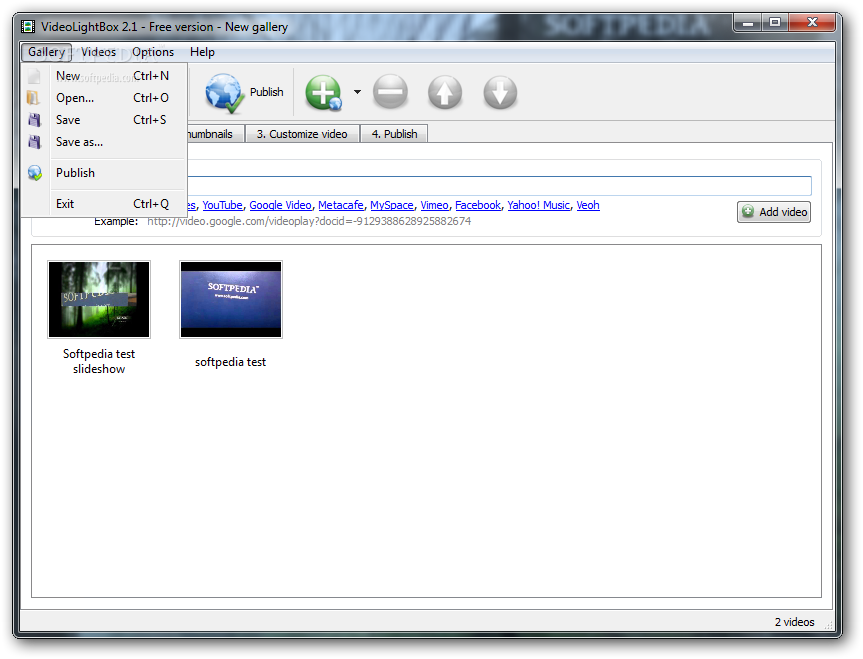Click the Save as disk icon in menu
The width and height of the screenshot is (863, 659).
click(x=35, y=142)
